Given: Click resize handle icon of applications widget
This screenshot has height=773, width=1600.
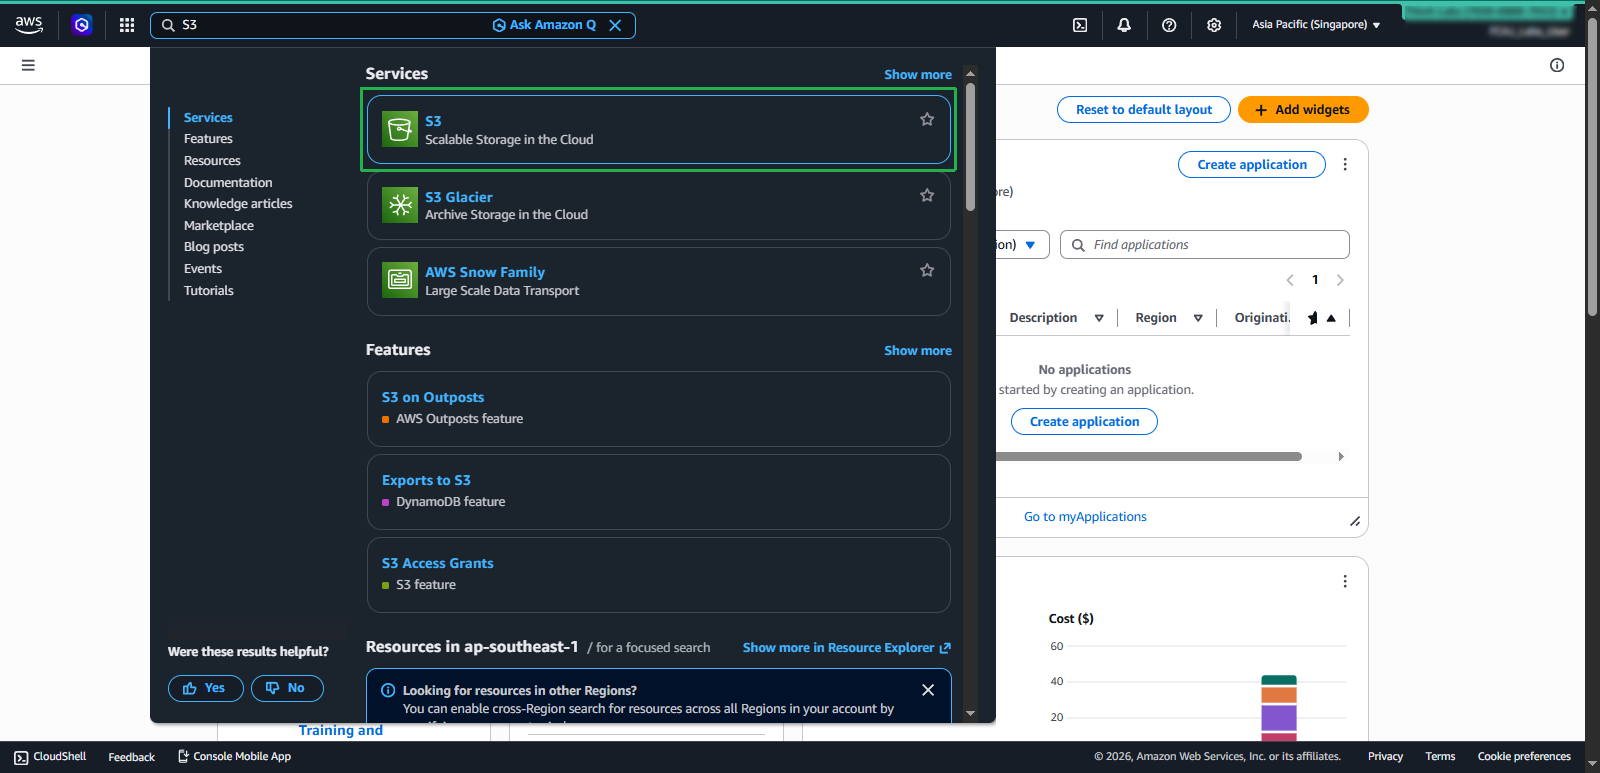Looking at the screenshot, I should 1355,521.
